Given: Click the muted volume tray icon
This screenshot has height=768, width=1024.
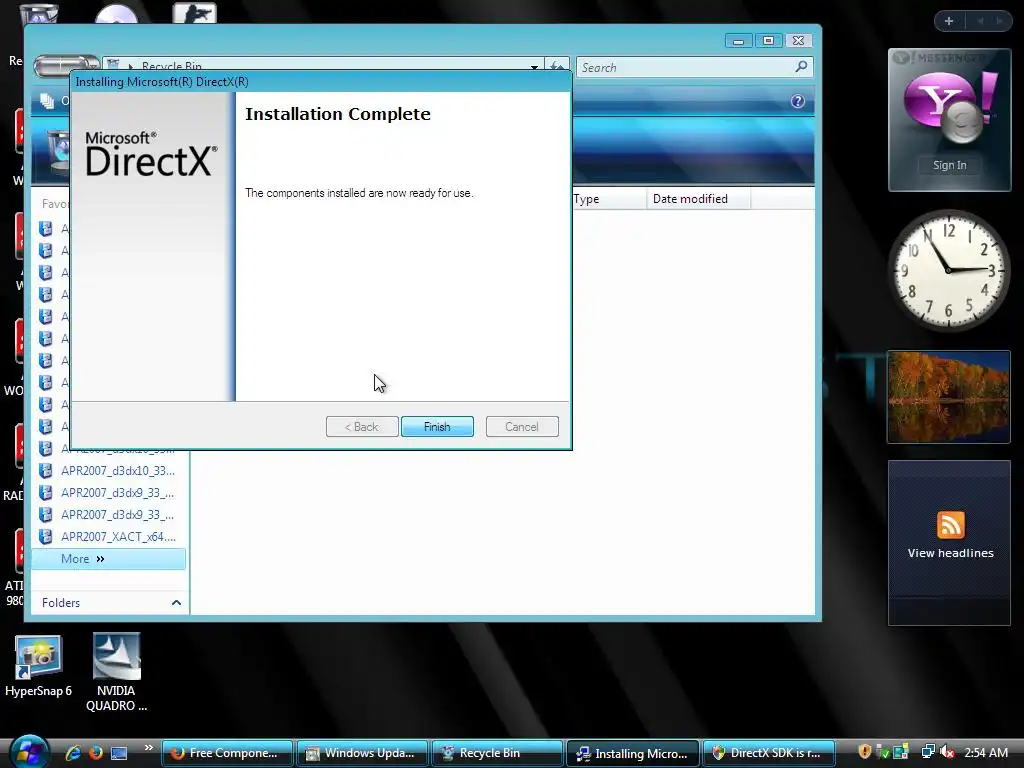Looking at the screenshot, I should point(947,752).
